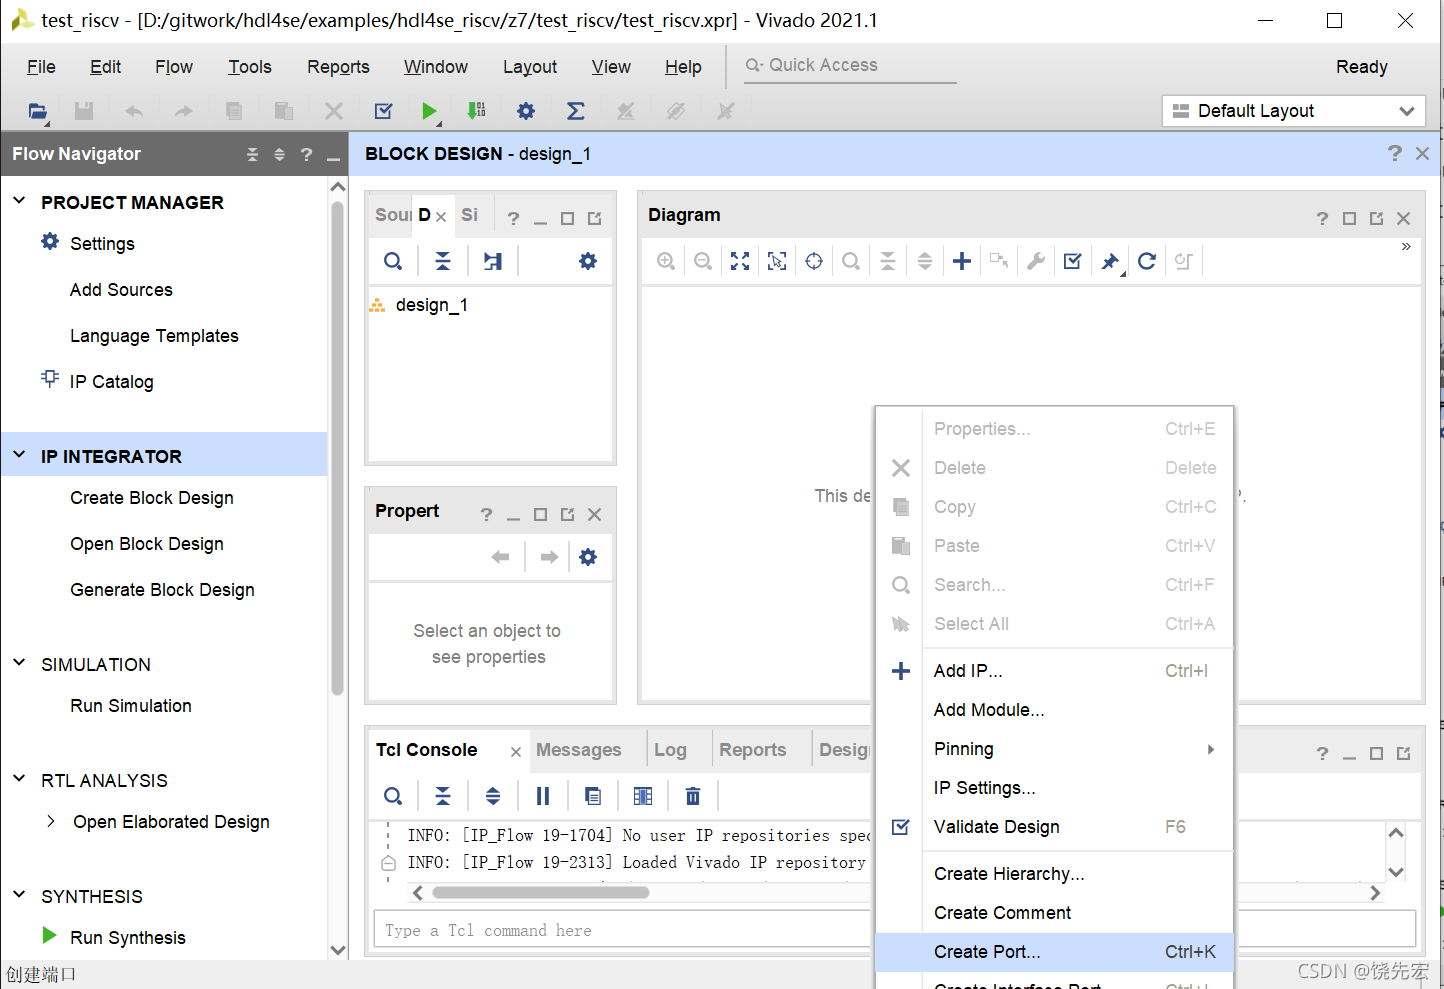Click the Select Area icon in Diagram
The image size is (1444, 989).
pos(777,261)
